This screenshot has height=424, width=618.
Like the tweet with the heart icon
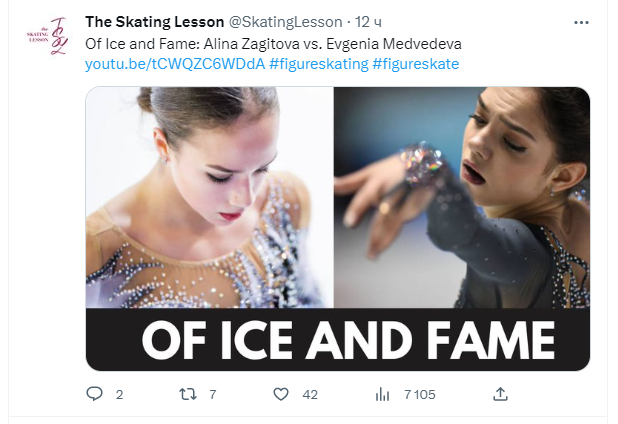pos(281,394)
